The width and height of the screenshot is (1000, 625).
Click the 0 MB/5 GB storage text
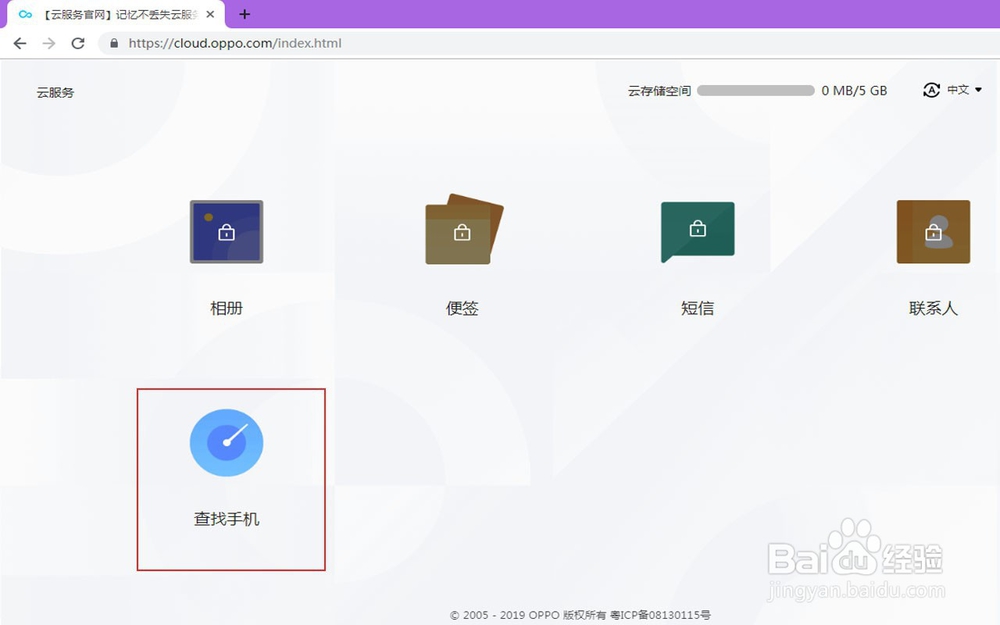[x=854, y=91]
